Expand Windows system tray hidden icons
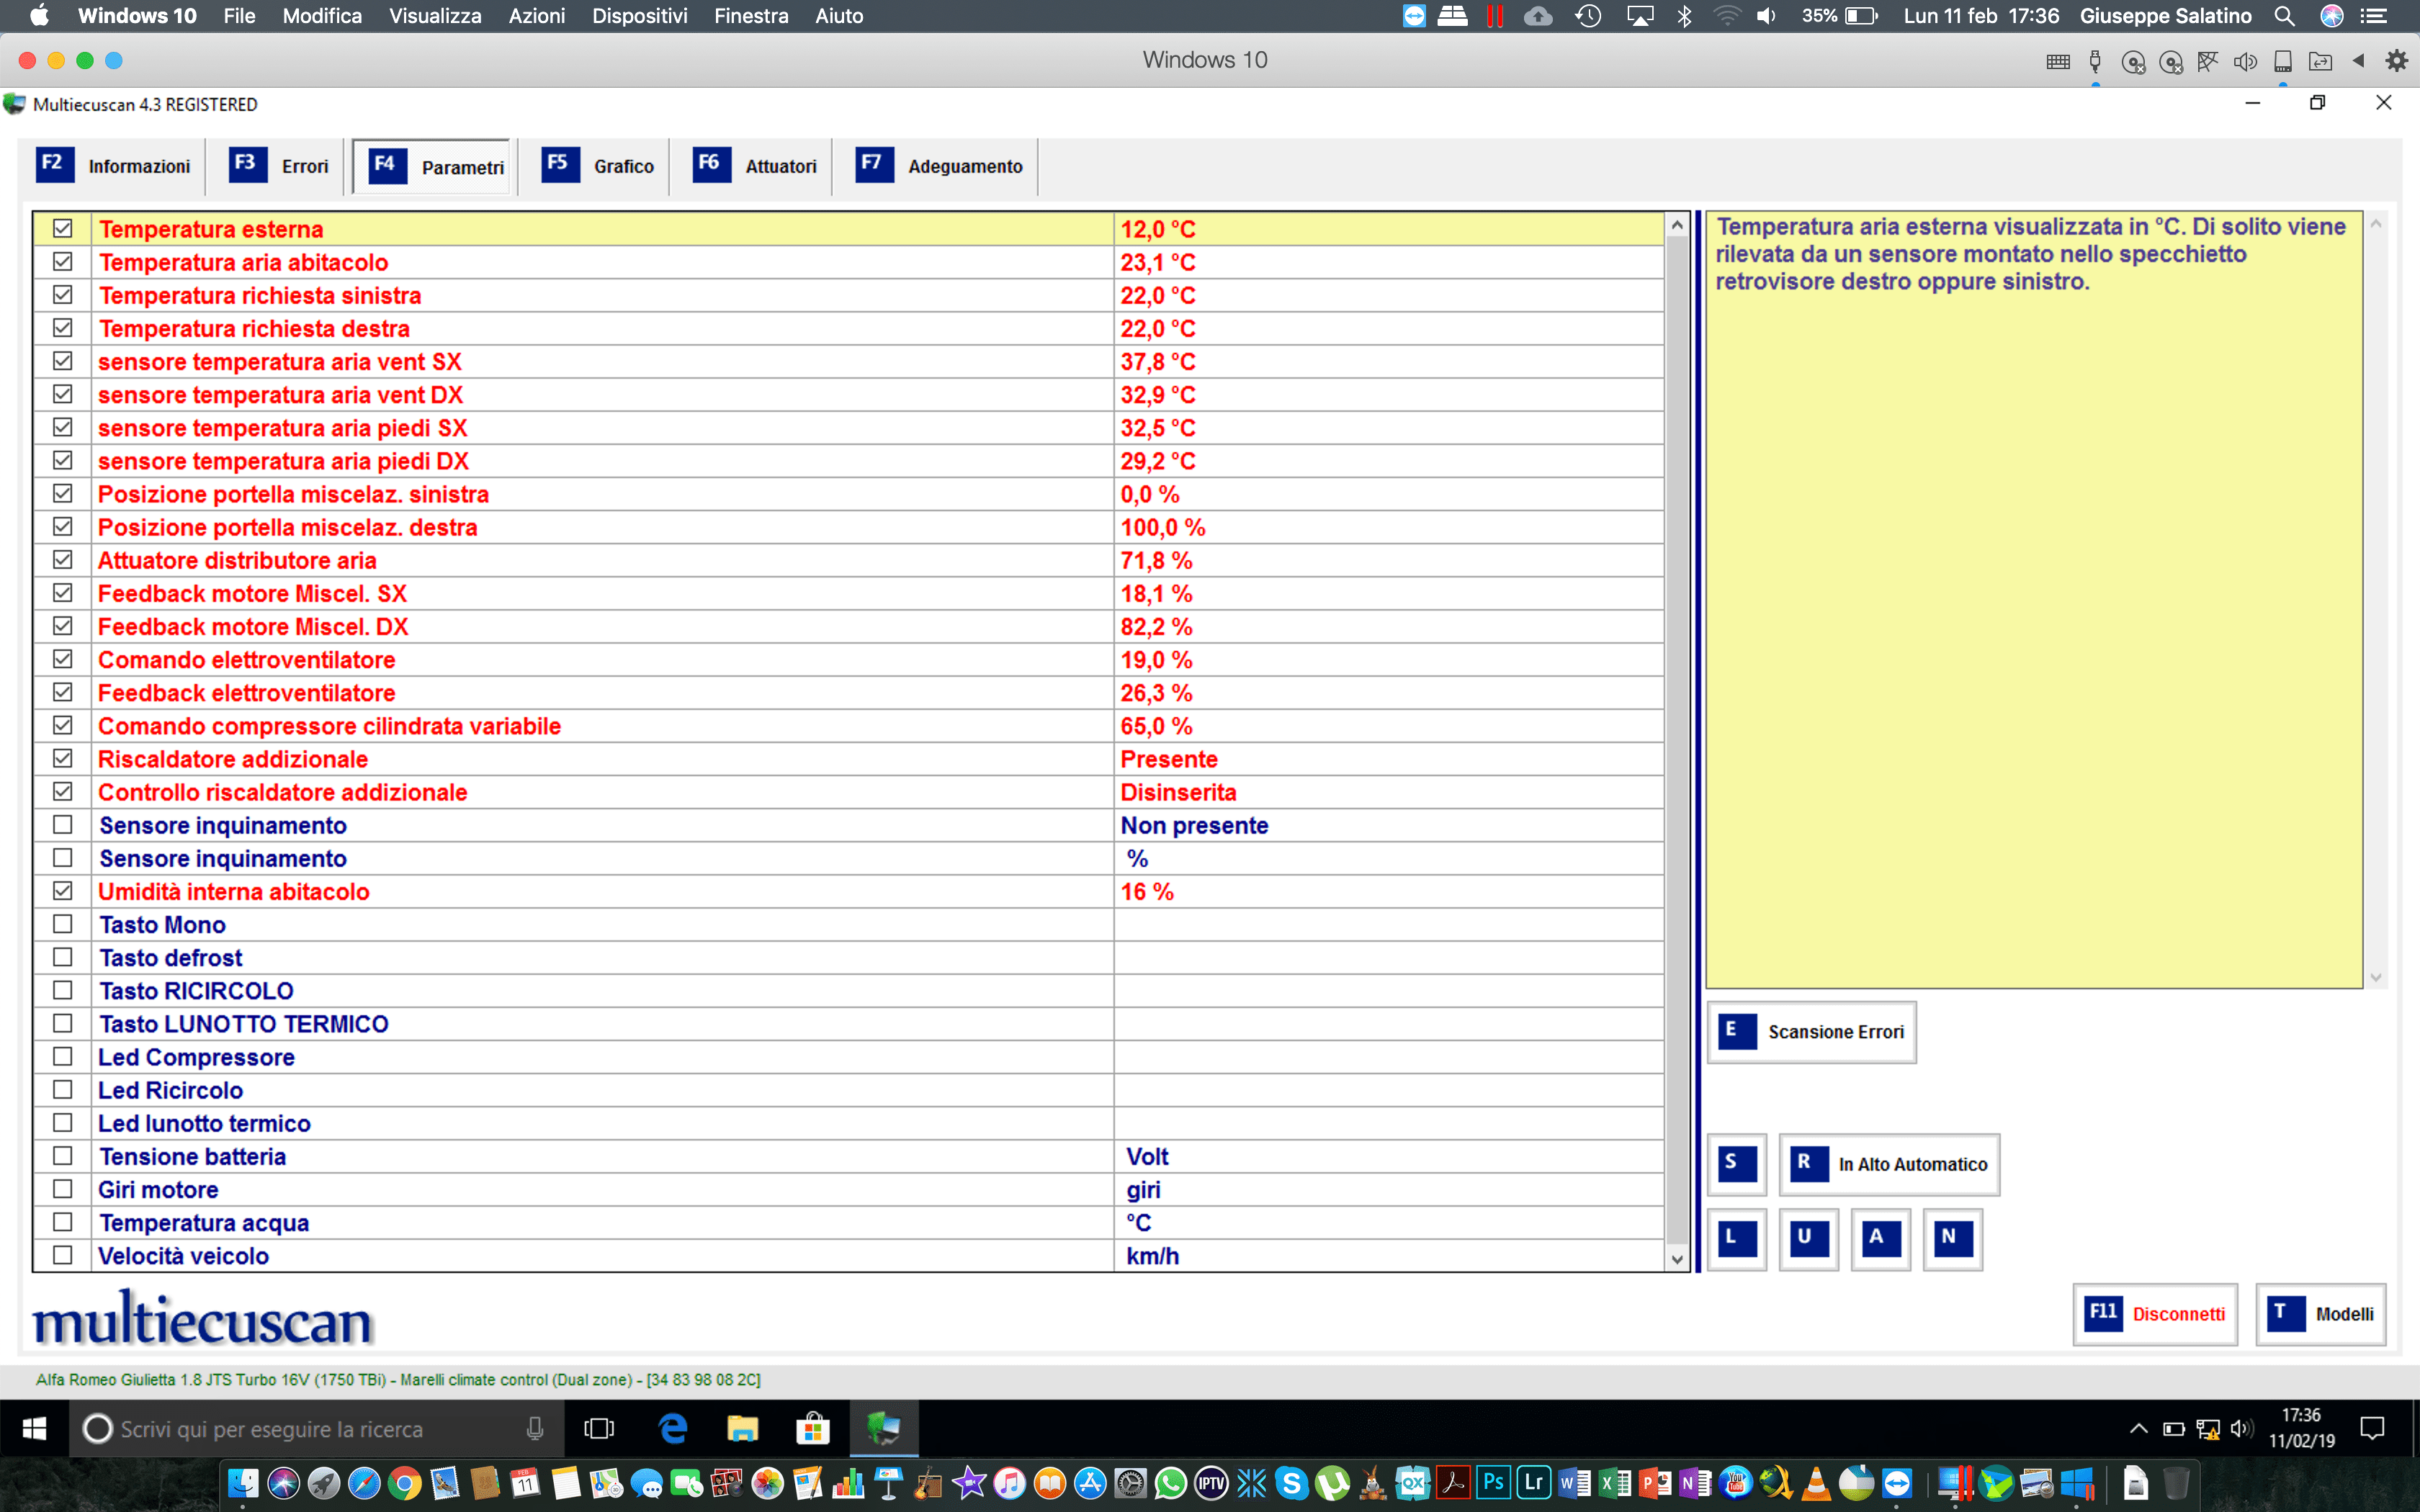The image size is (2420, 1512). pyautogui.click(x=2138, y=1429)
